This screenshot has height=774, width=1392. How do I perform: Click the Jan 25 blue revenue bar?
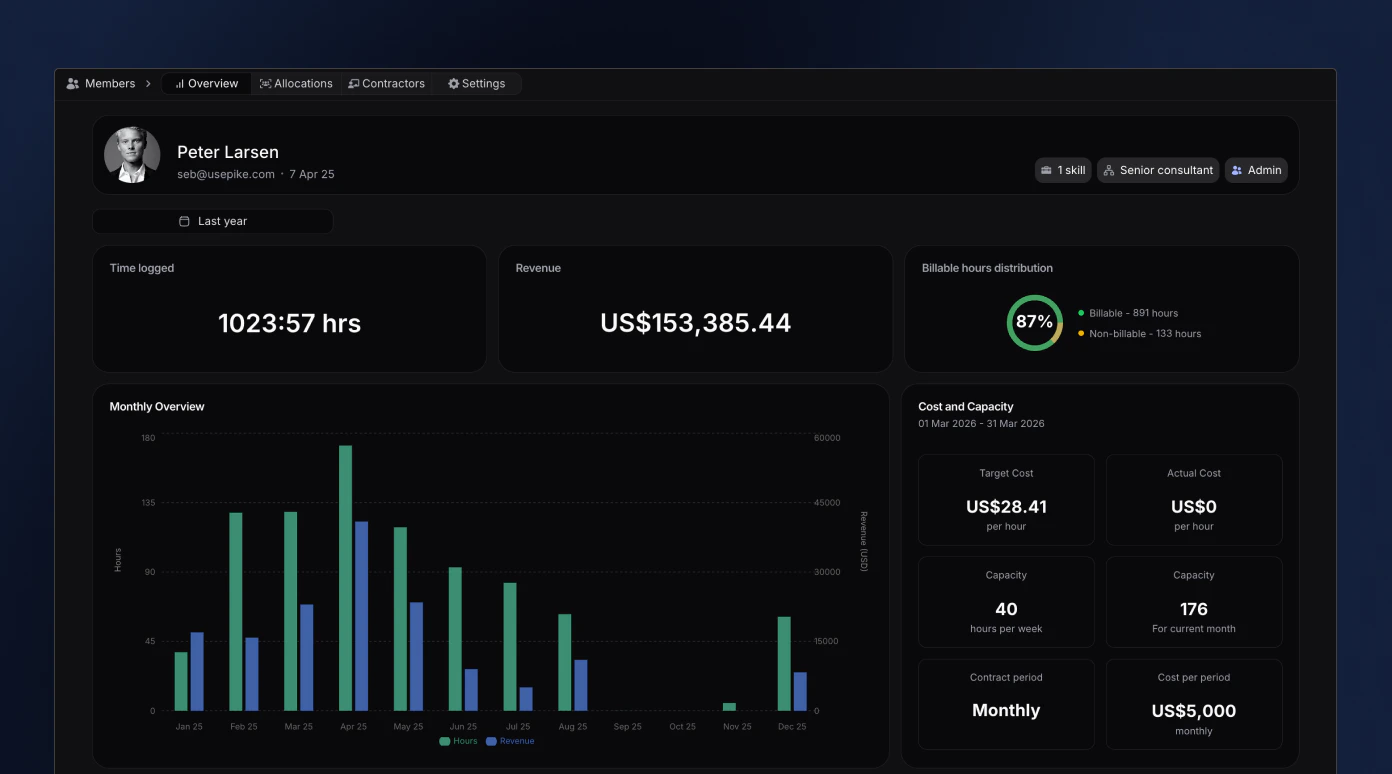[197, 672]
